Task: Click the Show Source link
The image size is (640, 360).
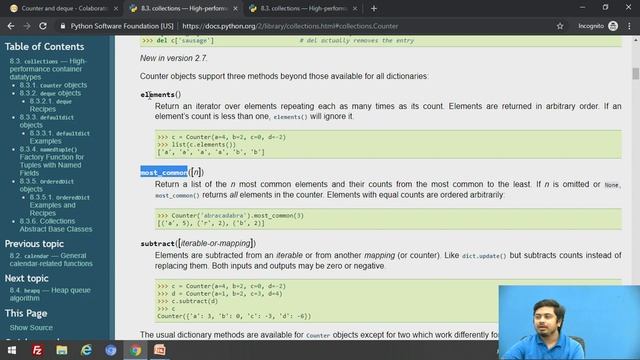Action: coord(31,327)
